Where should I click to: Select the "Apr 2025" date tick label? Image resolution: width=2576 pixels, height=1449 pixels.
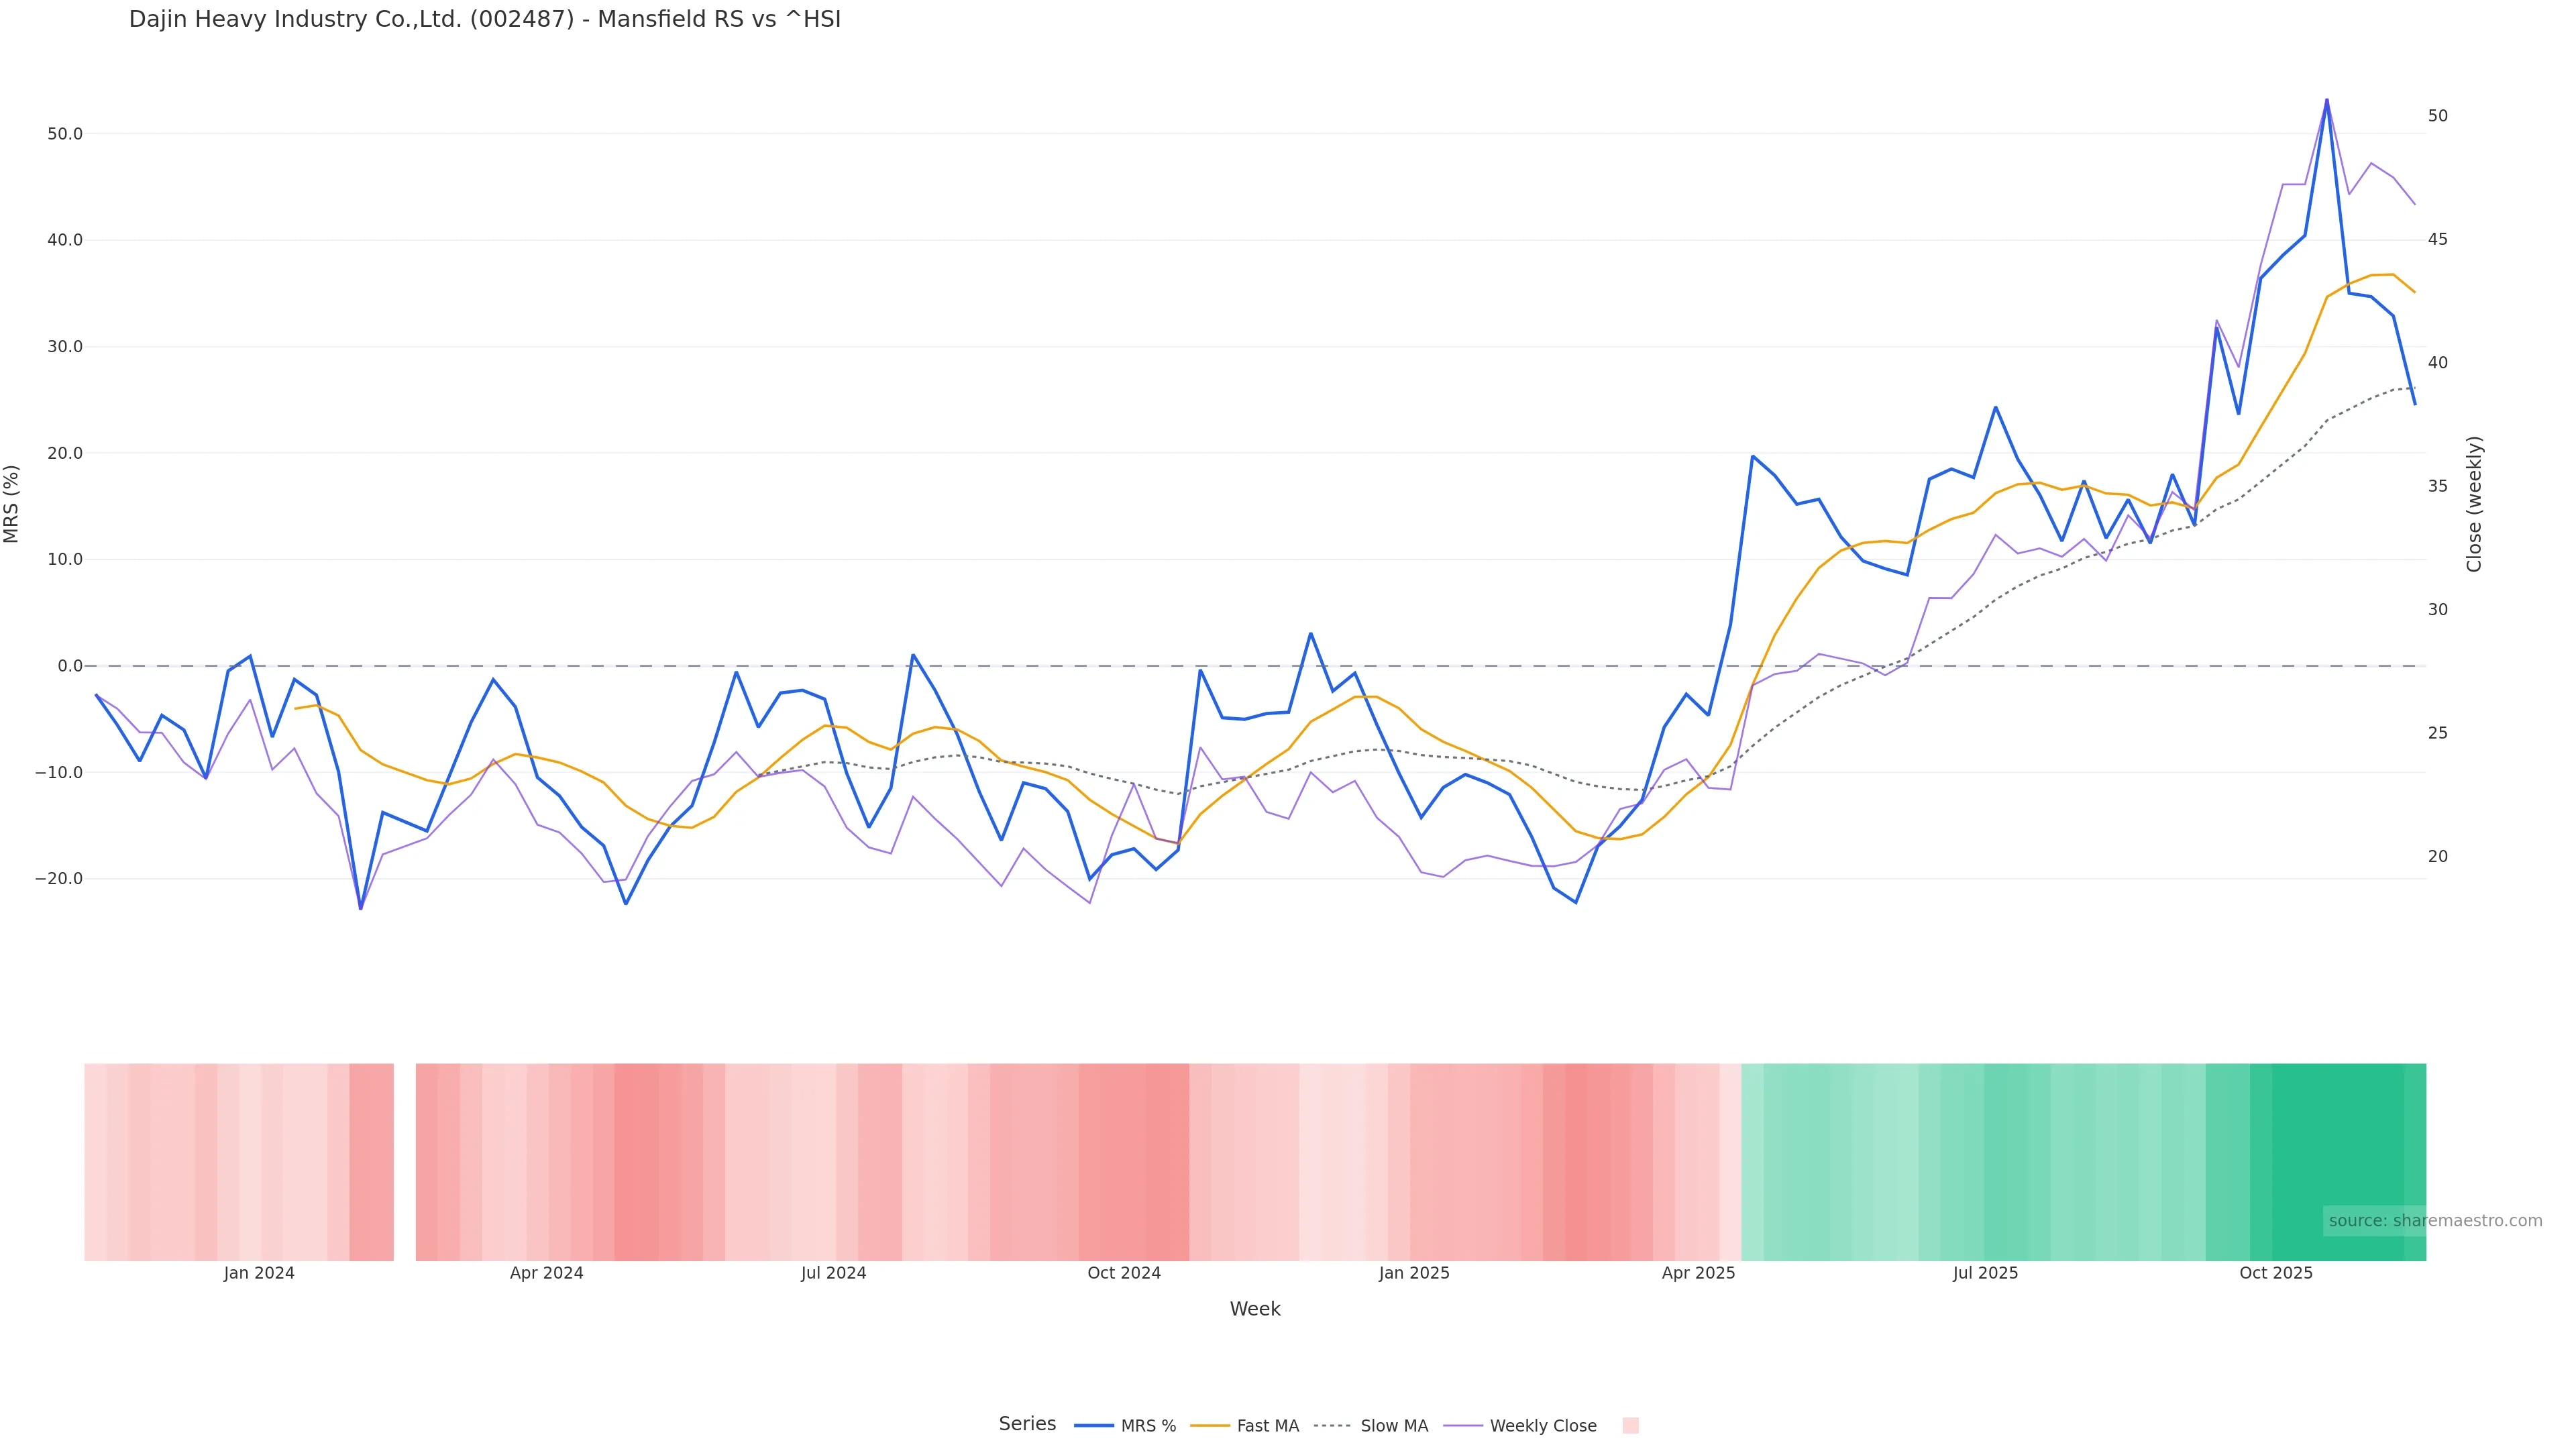tap(1699, 1273)
